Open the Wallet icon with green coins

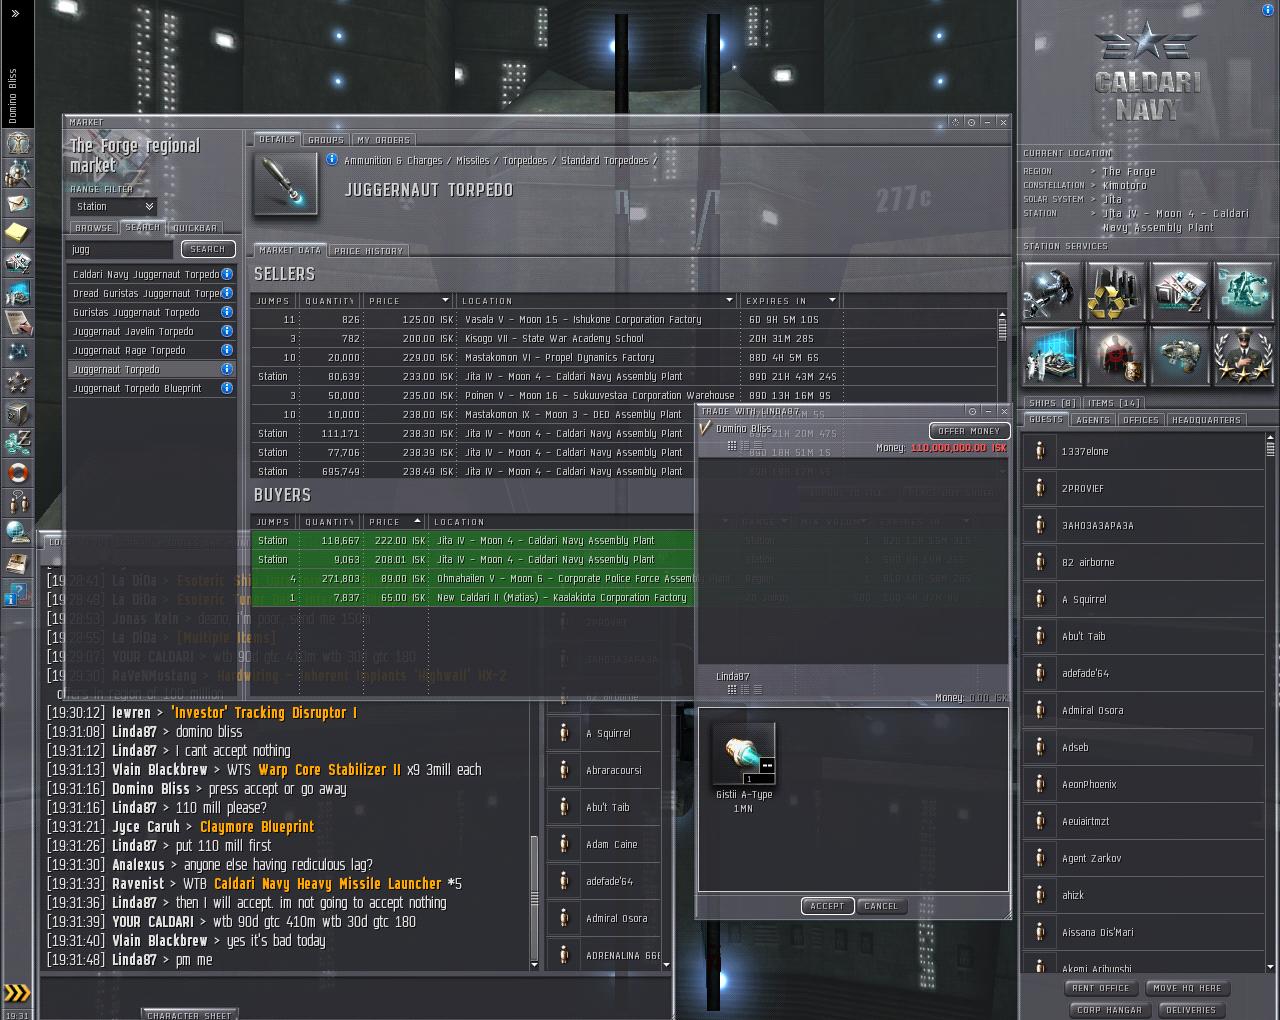pos(17,443)
